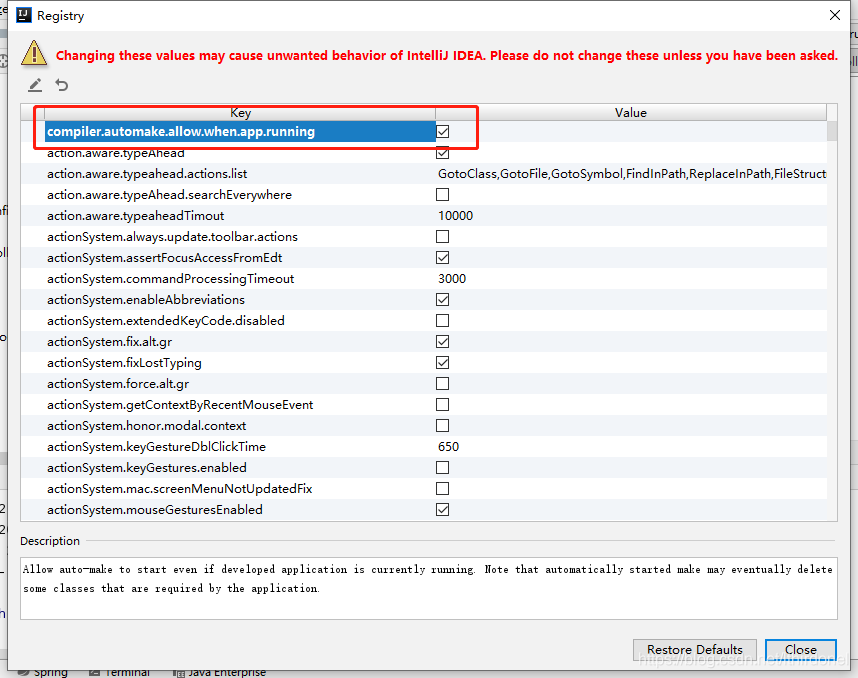858x678 pixels.
Task: Toggle compiler.automake.allow.when.app.running checkbox
Action: tap(443, 132)
